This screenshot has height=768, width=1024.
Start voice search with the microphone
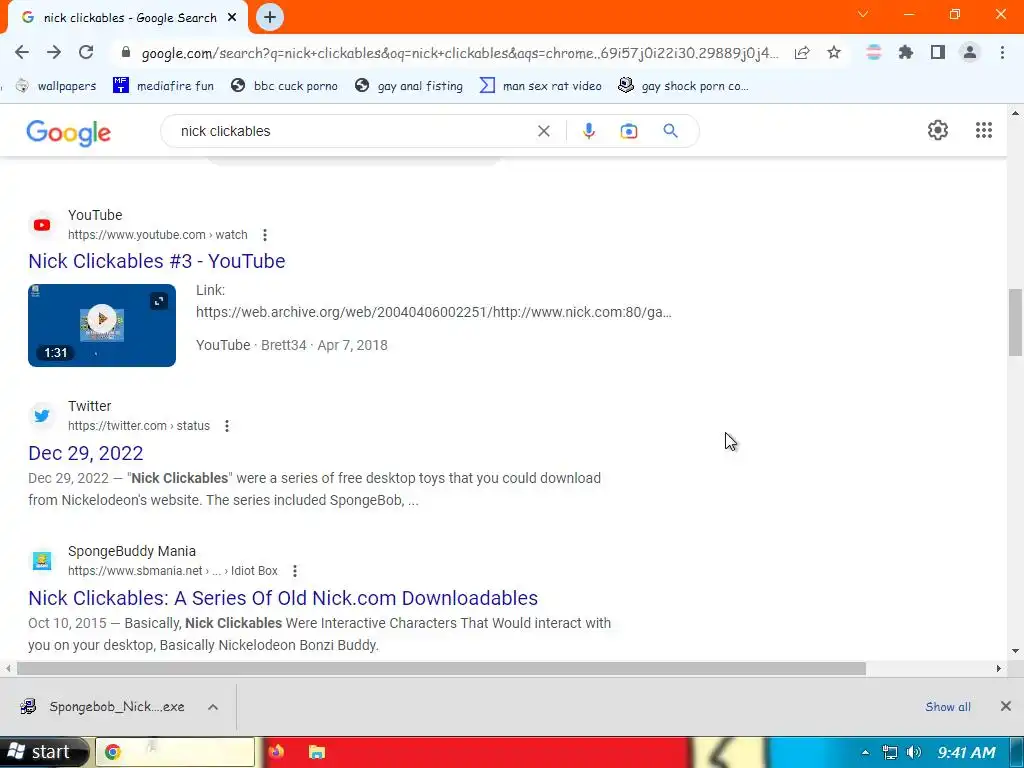588,131
